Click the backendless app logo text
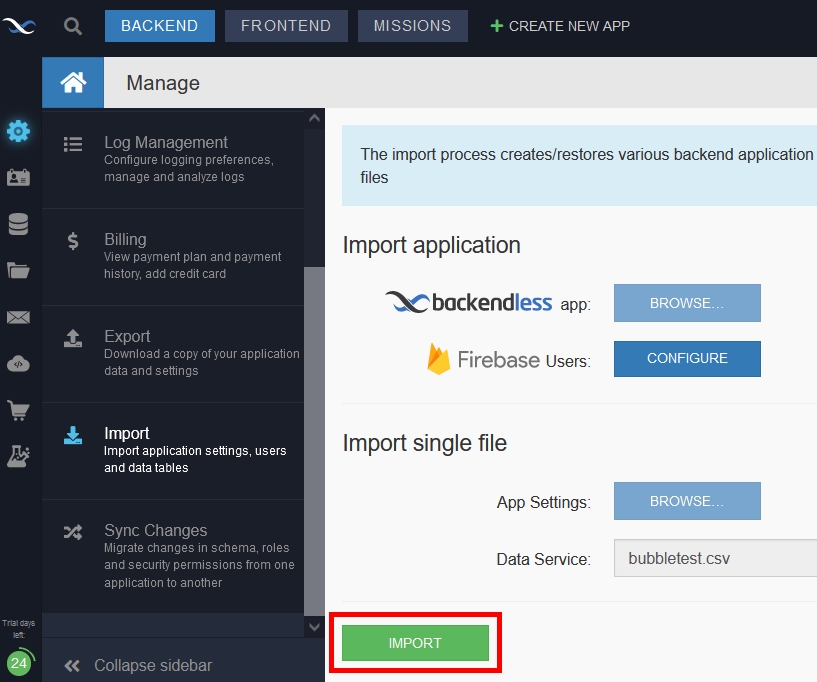817x682 pixels. [492, 302]
